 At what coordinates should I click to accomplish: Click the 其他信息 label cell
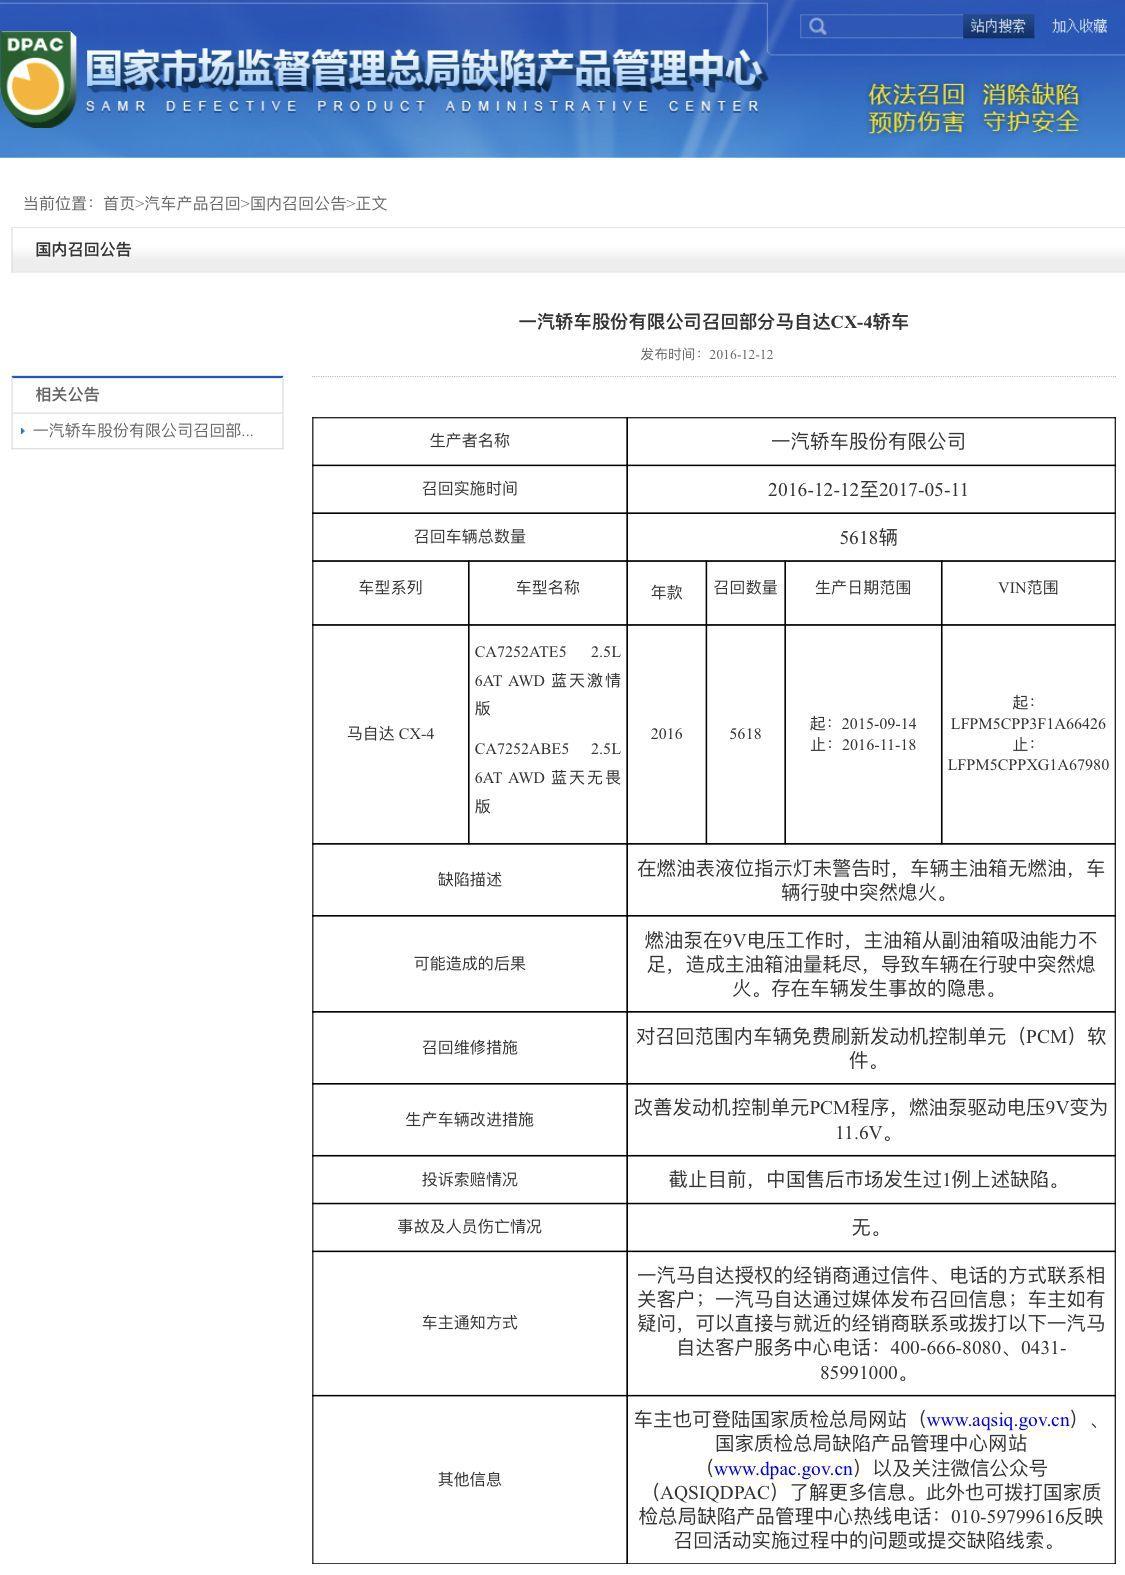click(470, 1480)
